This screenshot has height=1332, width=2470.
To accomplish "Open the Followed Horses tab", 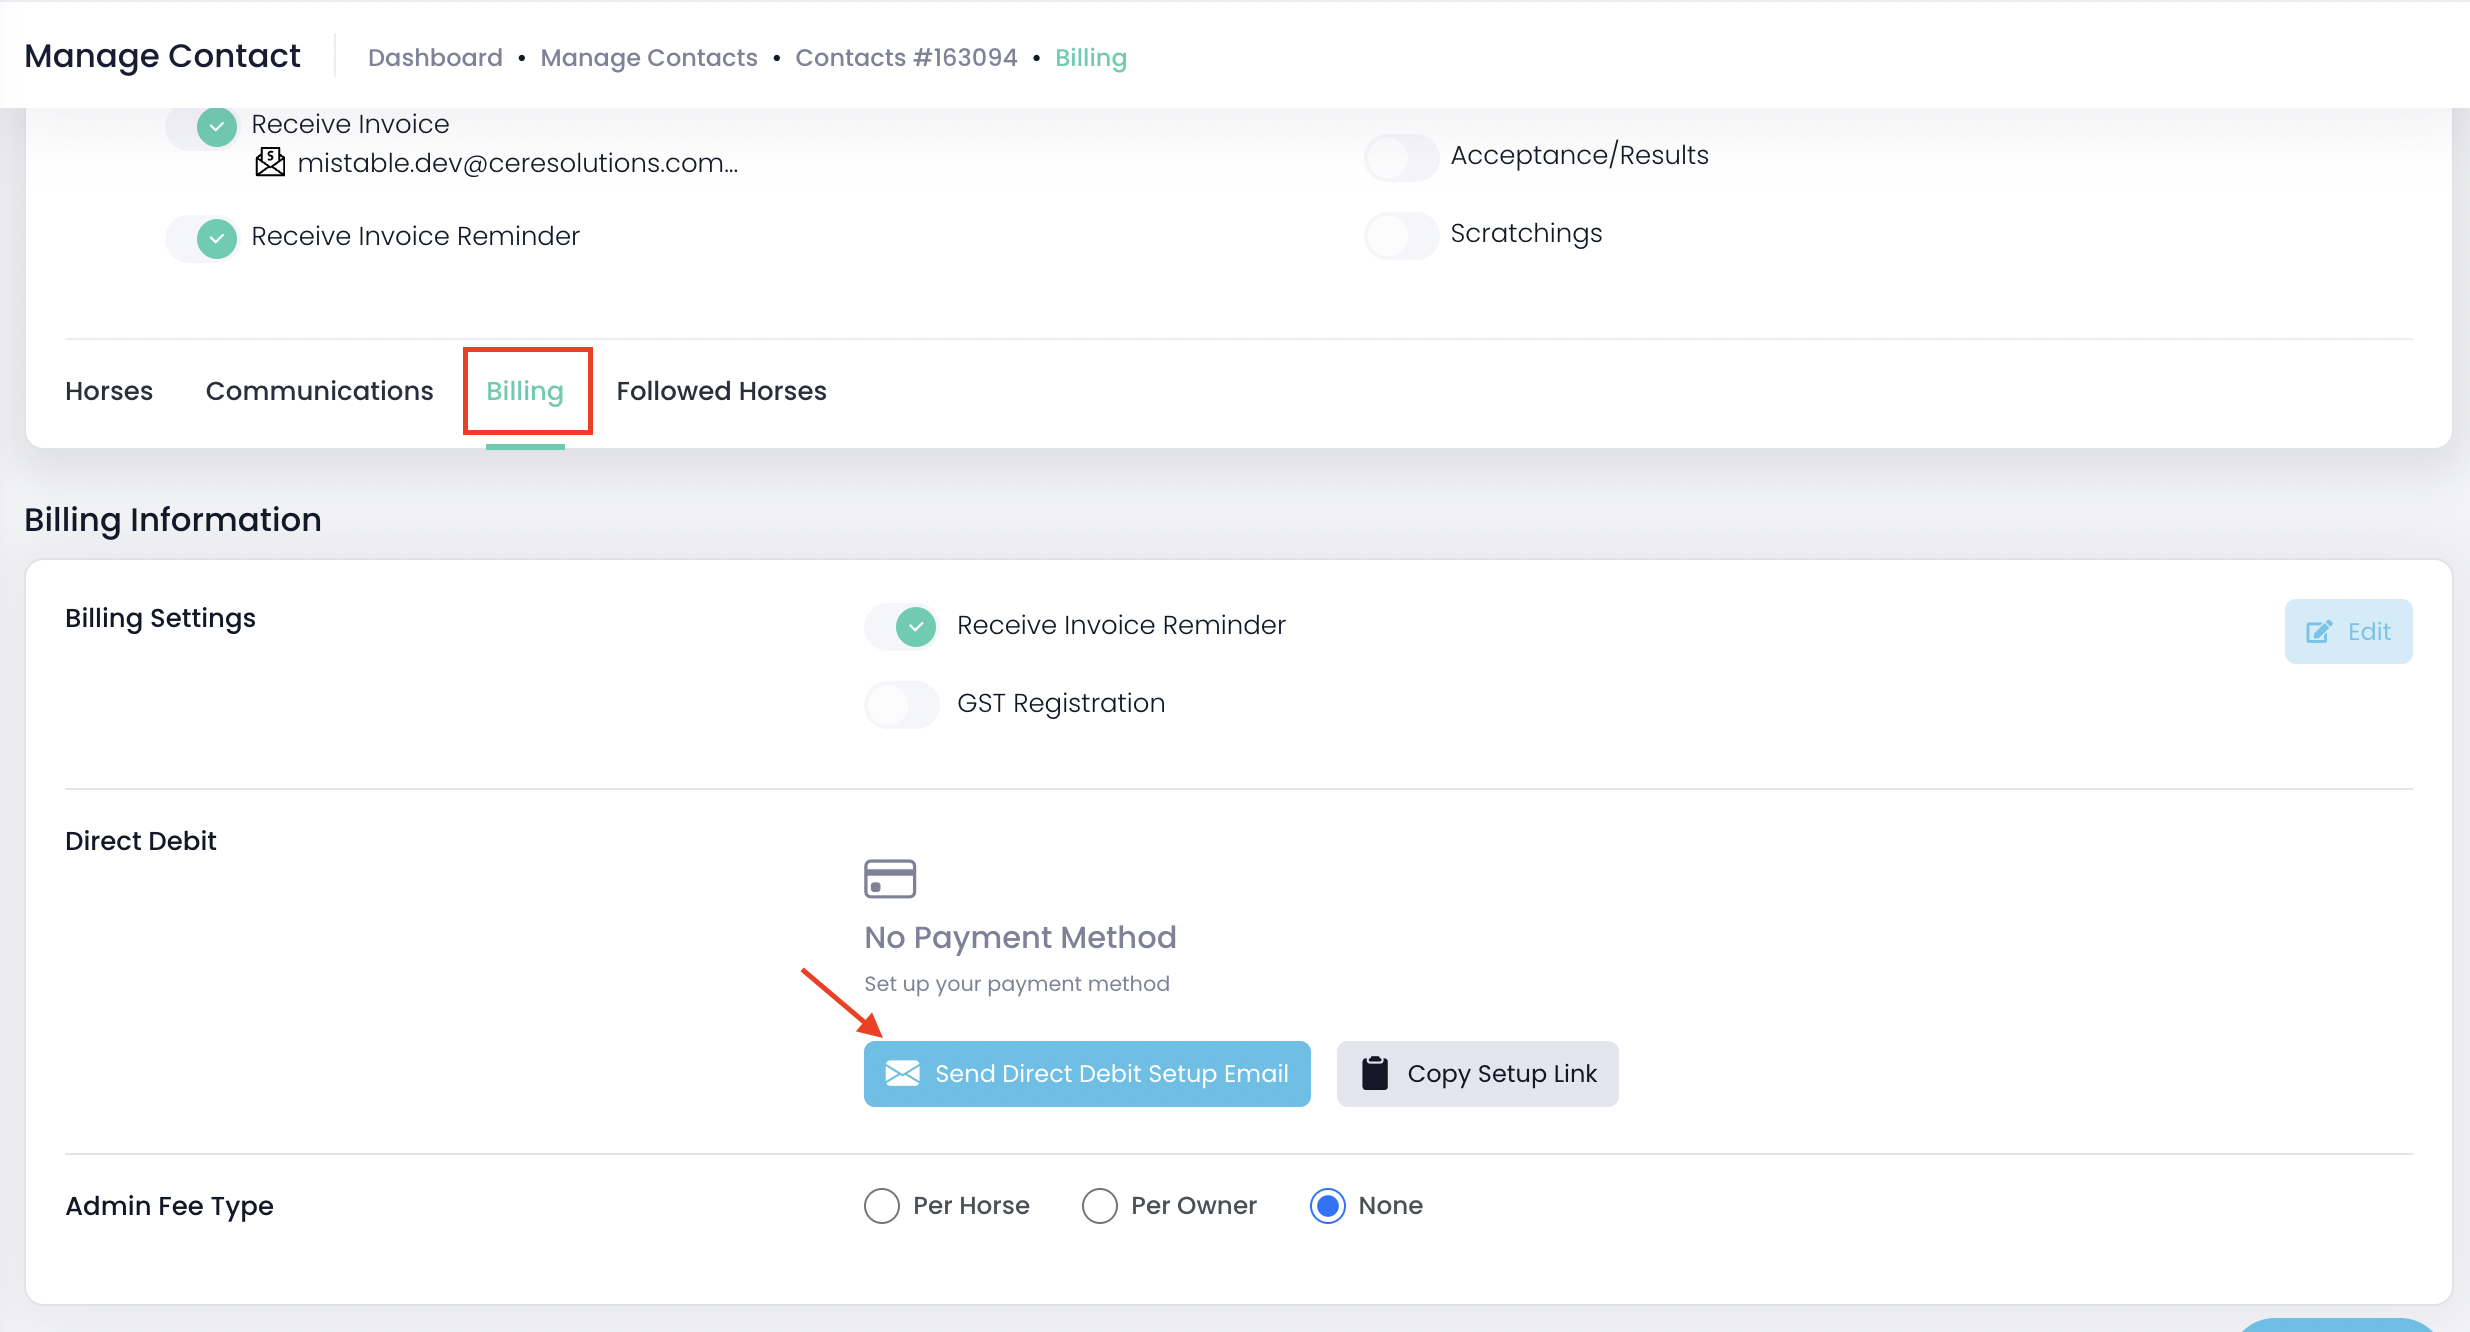I will [721, 391].
